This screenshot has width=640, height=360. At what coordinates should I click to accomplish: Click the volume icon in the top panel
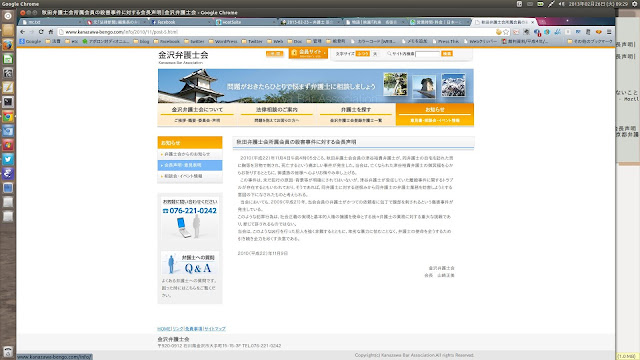click(562, 4)
